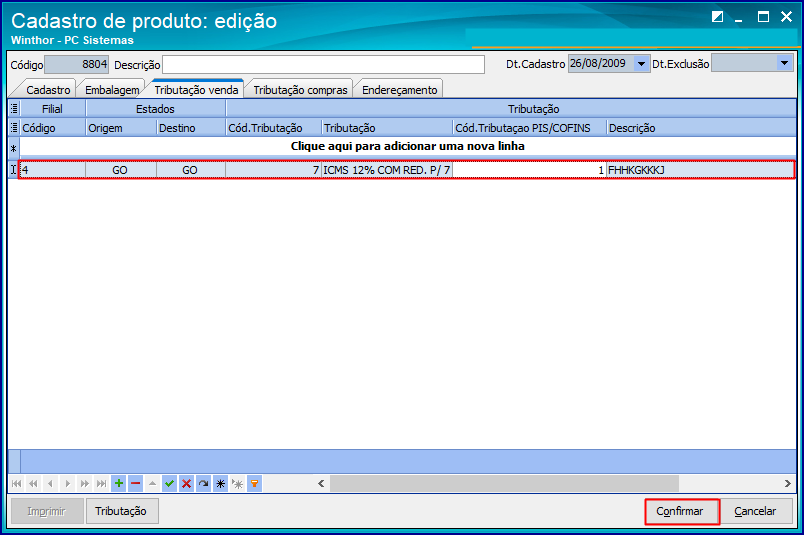
Task: Click the Confirmar button
Action: pos(680,511)
